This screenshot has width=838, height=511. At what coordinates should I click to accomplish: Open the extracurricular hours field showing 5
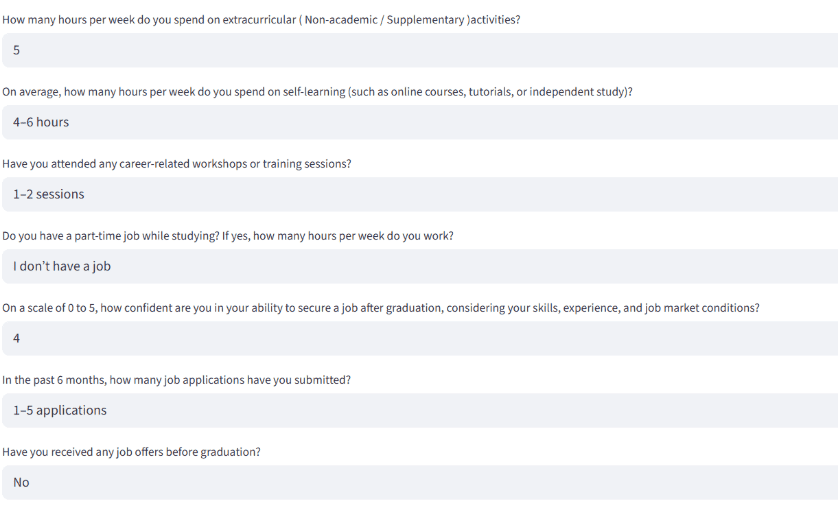pyautogui.click(x=419, y=50)
